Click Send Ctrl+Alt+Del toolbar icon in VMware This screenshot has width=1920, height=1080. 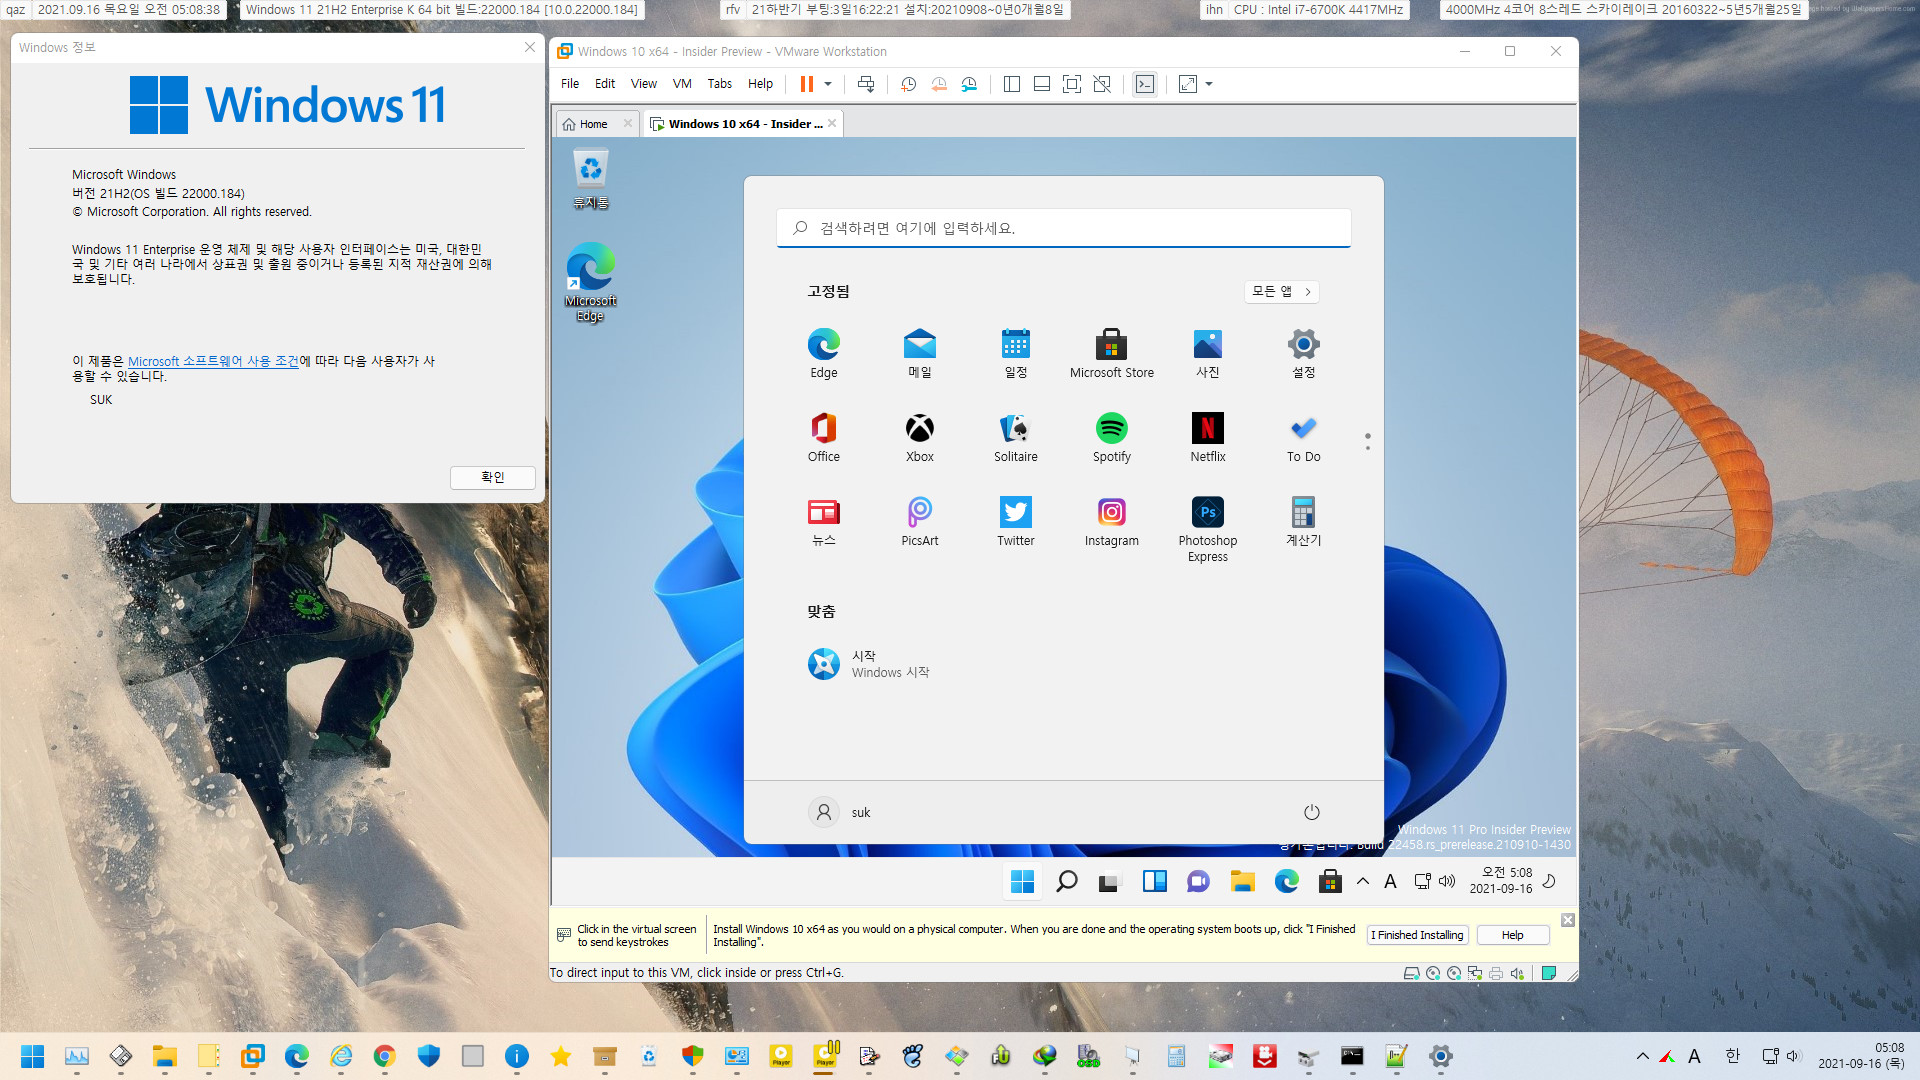[x=866, y=84]
